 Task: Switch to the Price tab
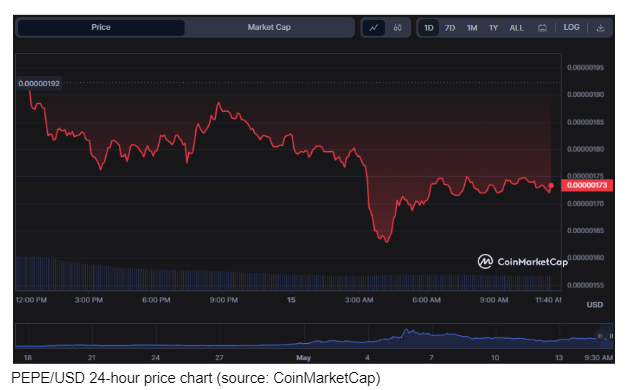point(101,27)
